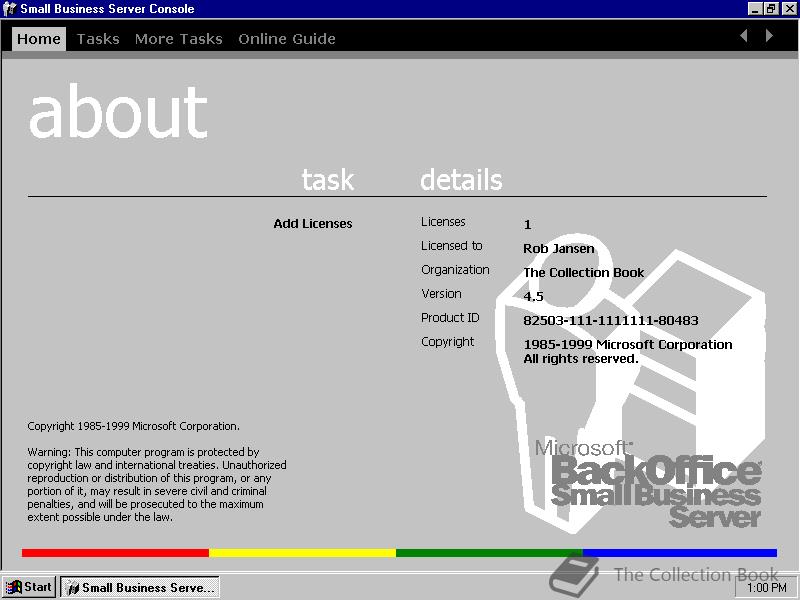Click the Copyright label in details

coord(447,342)
